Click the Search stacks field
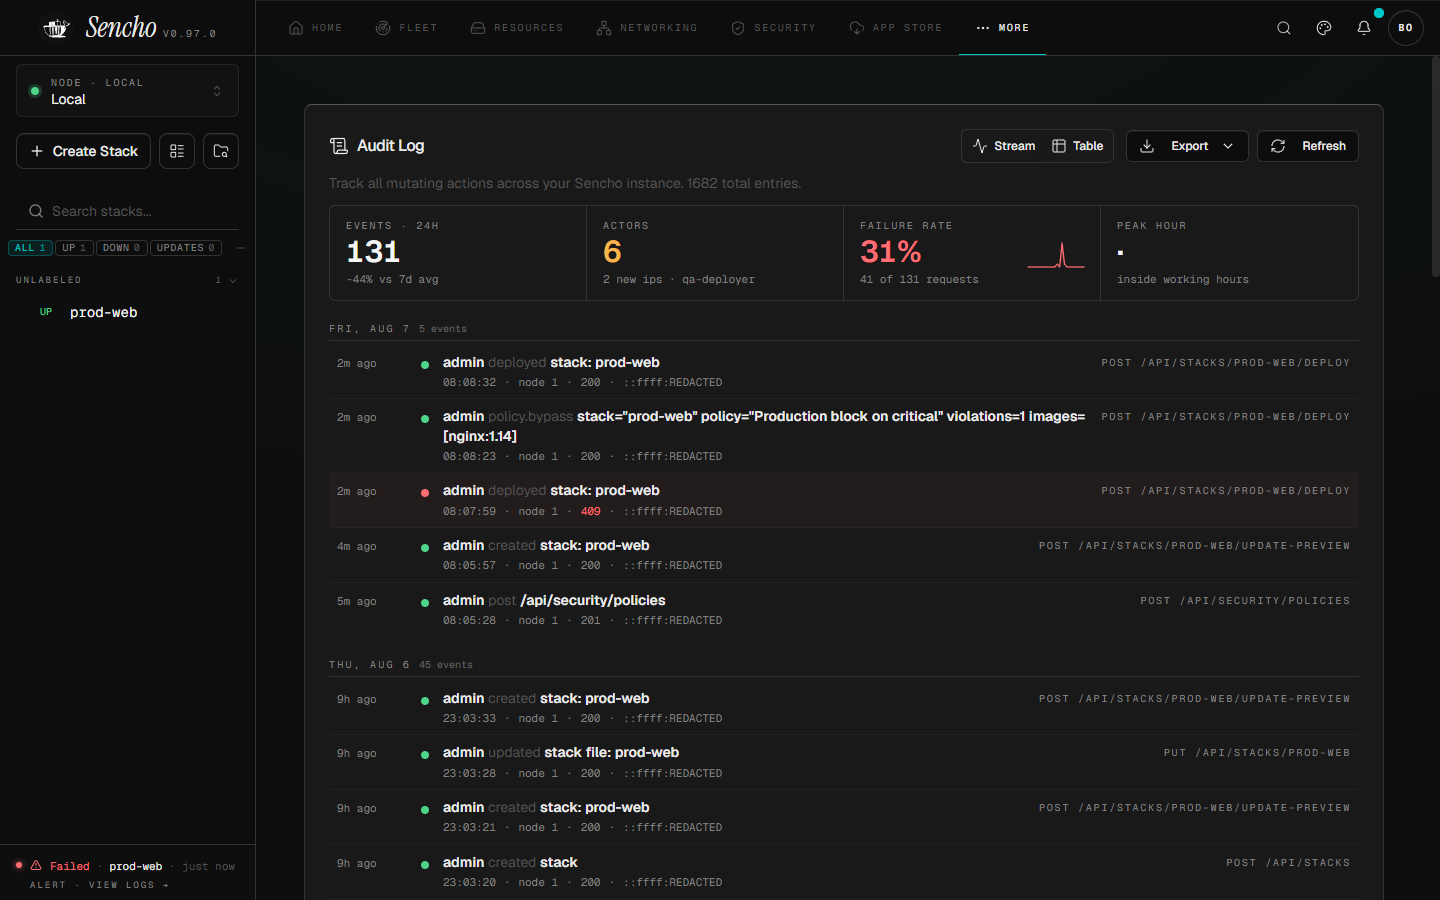The image size is (1440, 900). [x=127, y=211]
